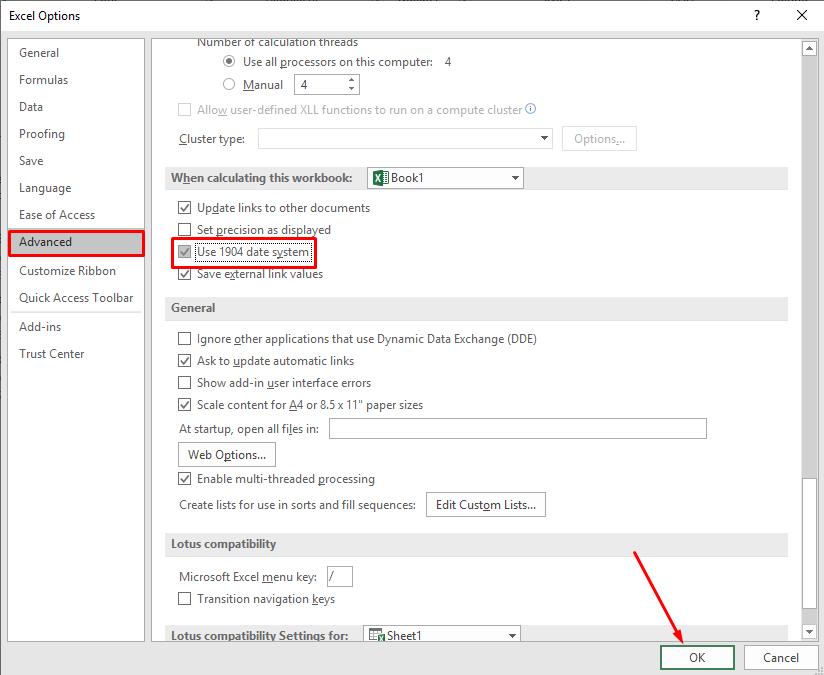Toggle Ask to update automatic links

184,361
